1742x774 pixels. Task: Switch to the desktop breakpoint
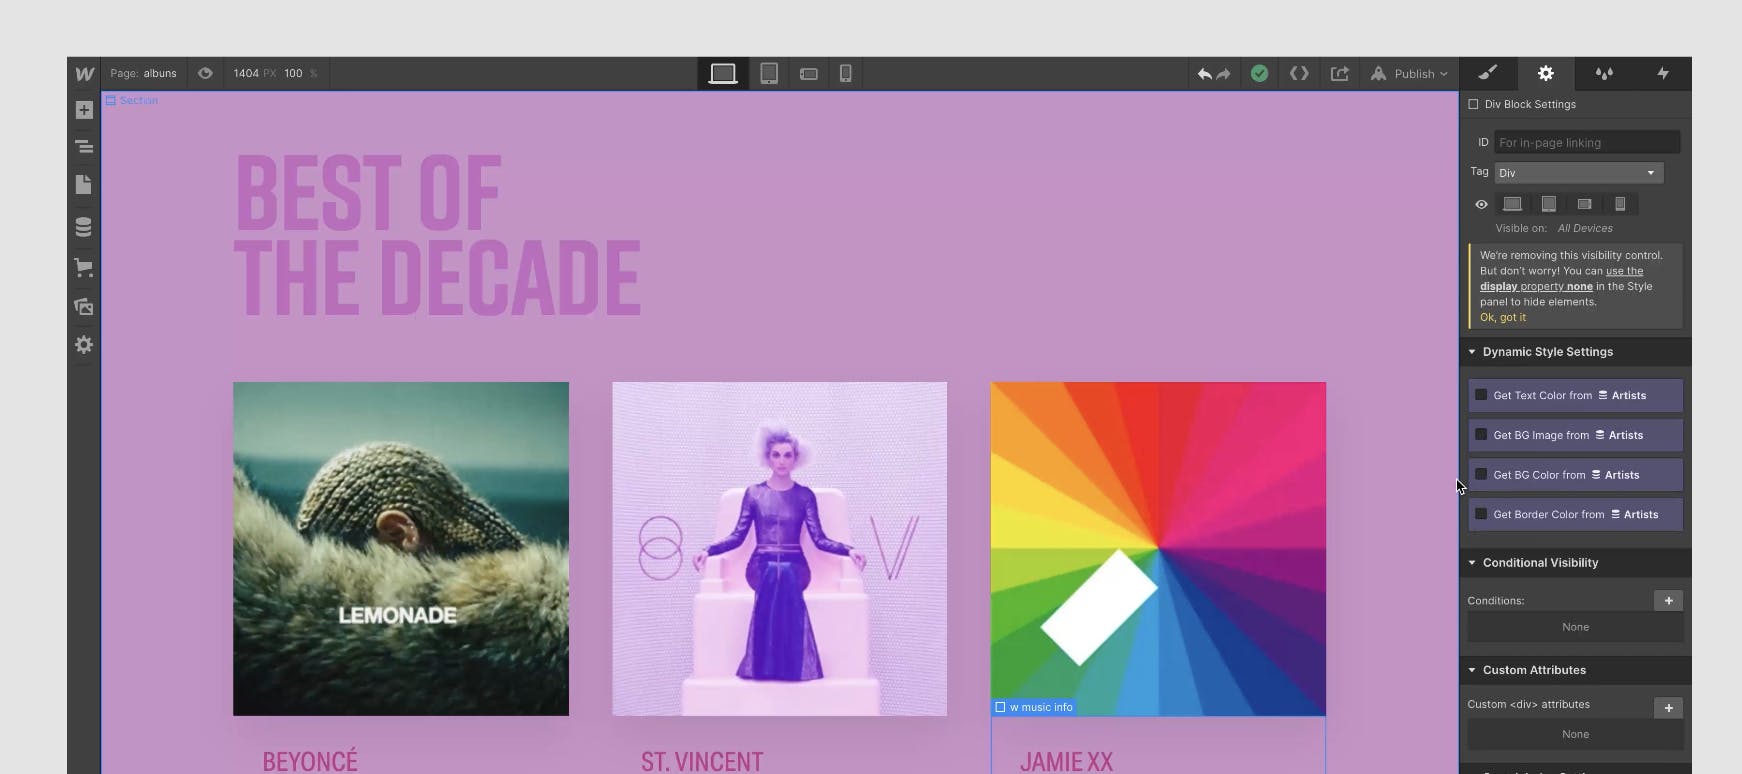[x=722, y=73]
